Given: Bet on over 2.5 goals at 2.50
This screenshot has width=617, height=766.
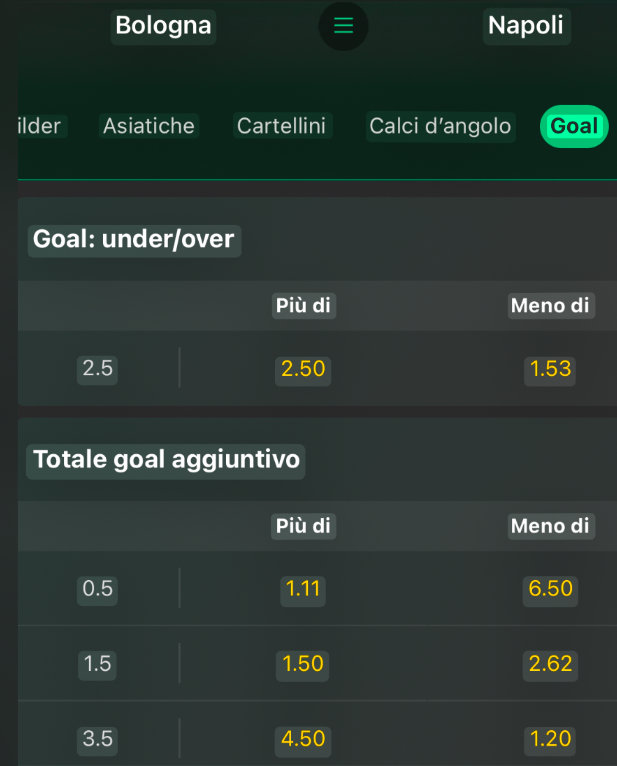Looking at the screenshot, I should 303,369.
